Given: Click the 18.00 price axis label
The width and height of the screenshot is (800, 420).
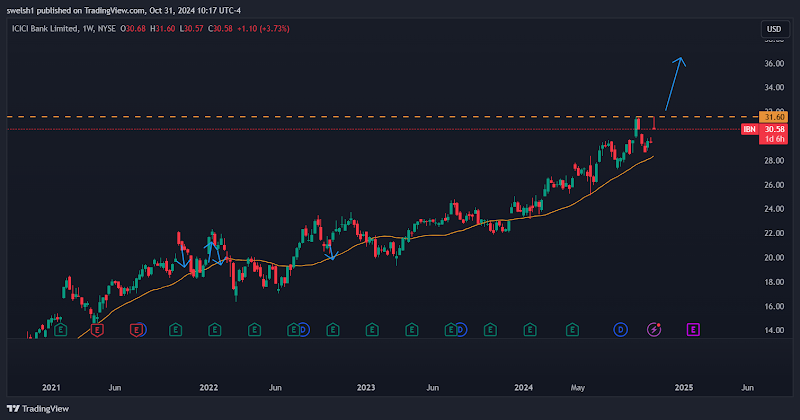Looking at the screenshot, I should [774, 282].
